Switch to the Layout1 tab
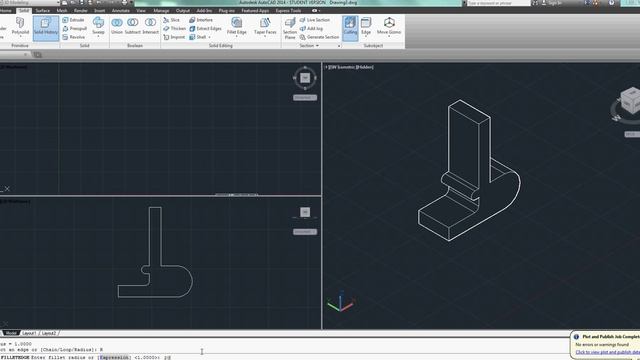The width and height of the screenshot is (640, 360). (29, 333)
